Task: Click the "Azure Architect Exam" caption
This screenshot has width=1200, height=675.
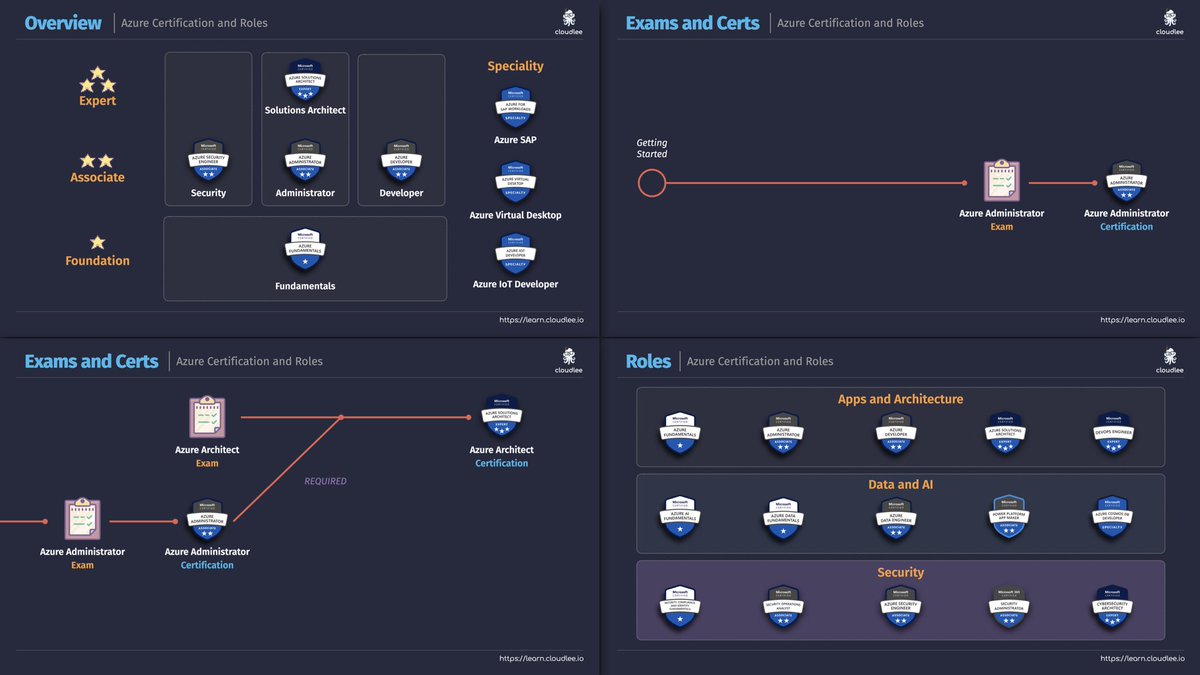Action: pos(207,456)
